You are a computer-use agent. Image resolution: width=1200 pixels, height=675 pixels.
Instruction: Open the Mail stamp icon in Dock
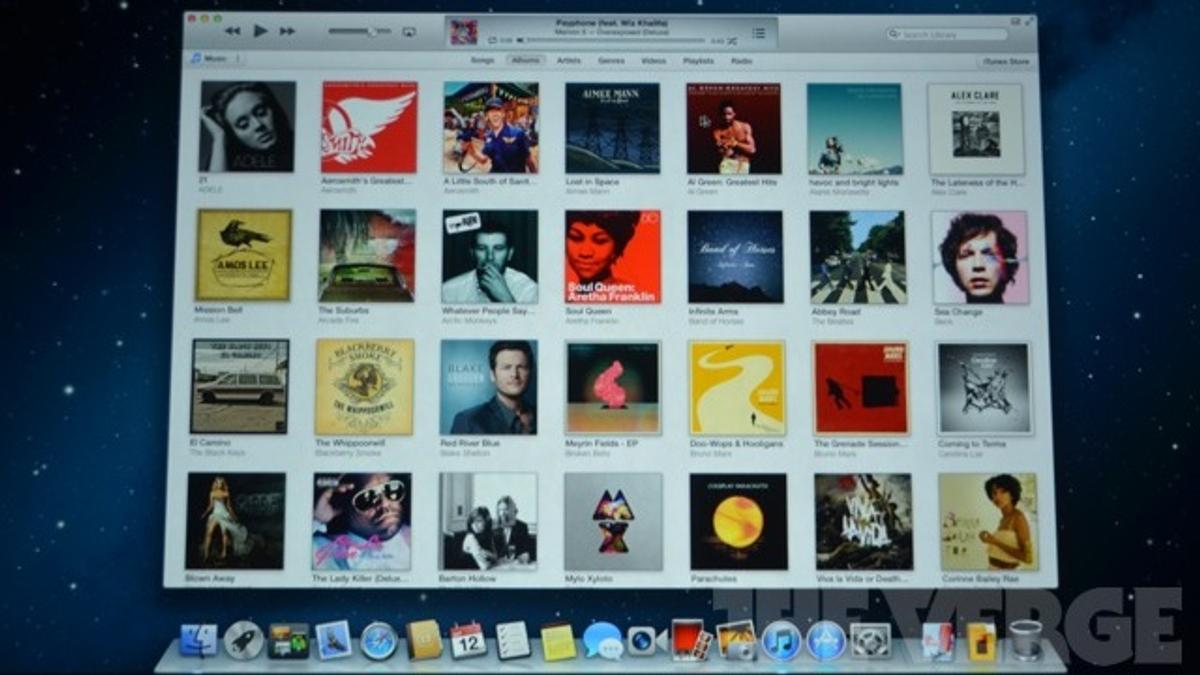(333, 640)
